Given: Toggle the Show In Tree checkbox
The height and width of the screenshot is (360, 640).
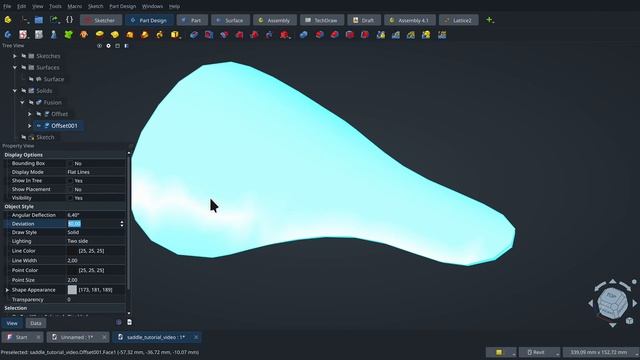Looking at the screenshot, I should (x=70, y=180).
